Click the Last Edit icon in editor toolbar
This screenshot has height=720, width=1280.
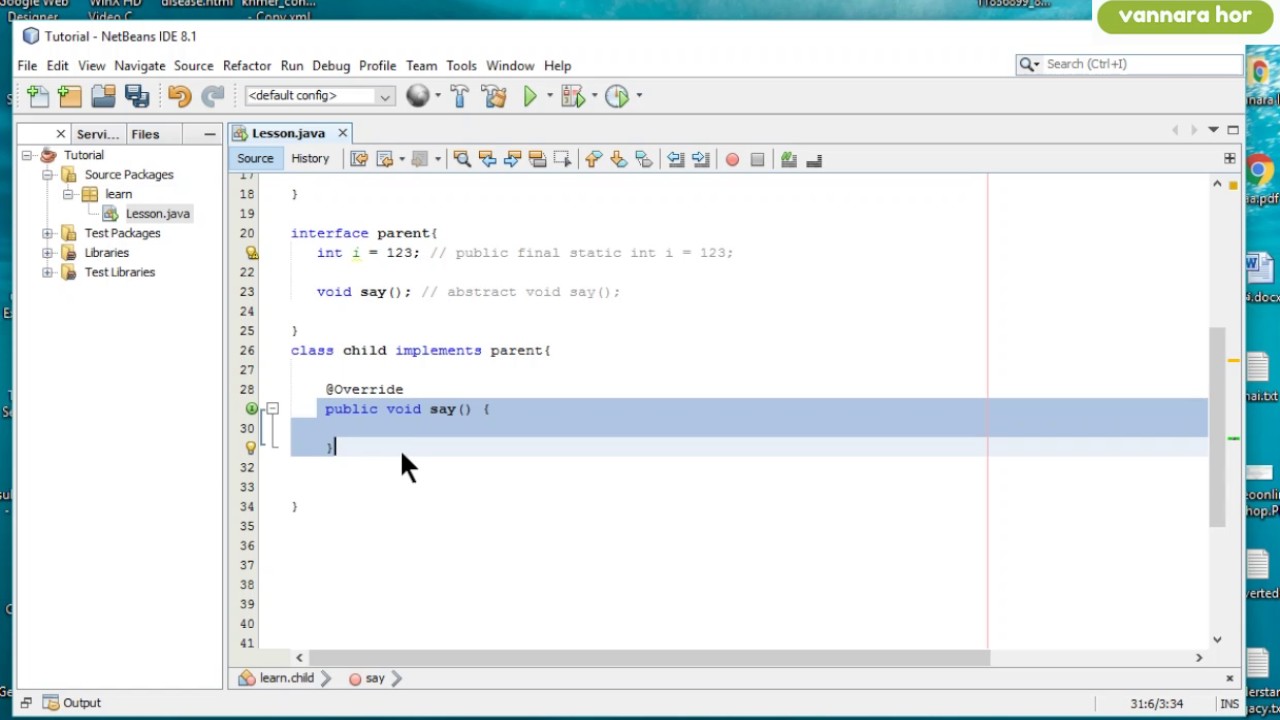(359, 159)
